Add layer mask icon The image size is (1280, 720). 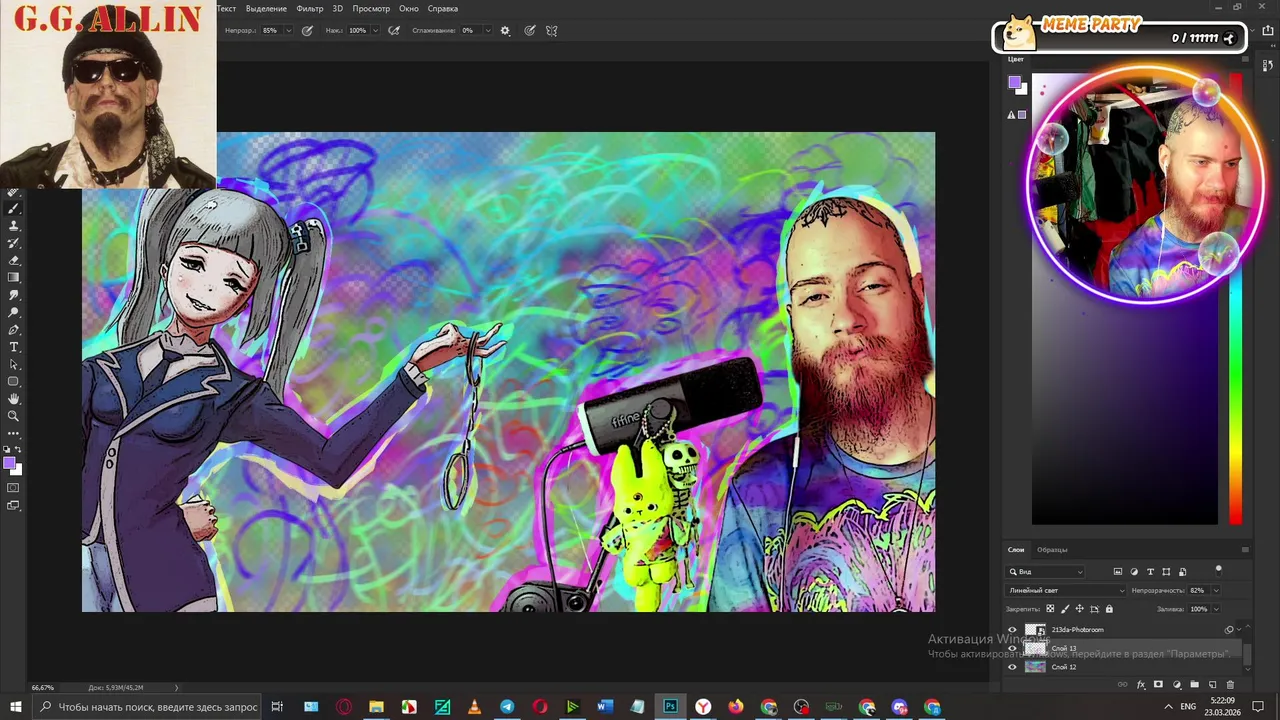pos(1158,684)
